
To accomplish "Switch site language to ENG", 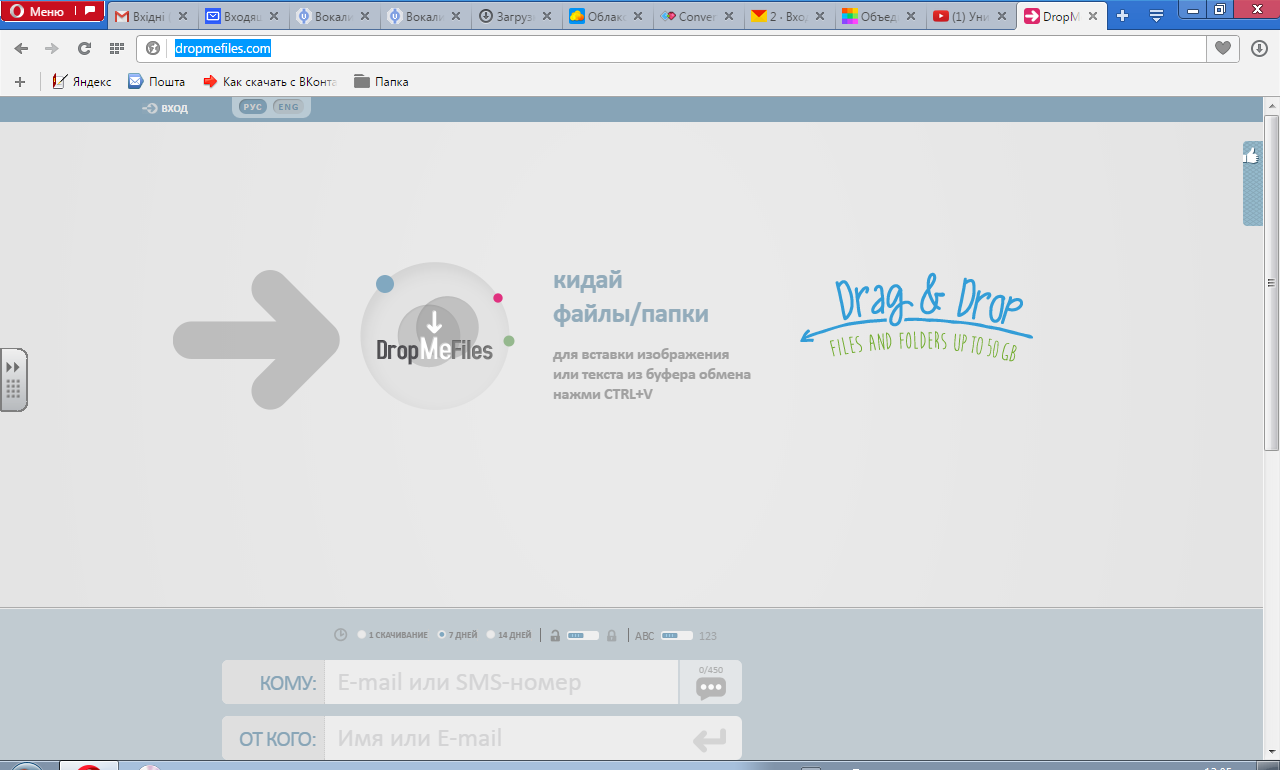I will pos(288,107).
